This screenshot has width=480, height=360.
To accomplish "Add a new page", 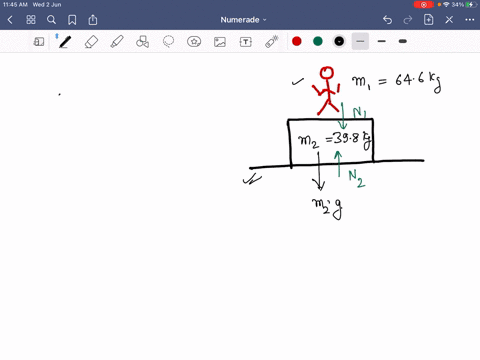I will click(x=428, y=20).
